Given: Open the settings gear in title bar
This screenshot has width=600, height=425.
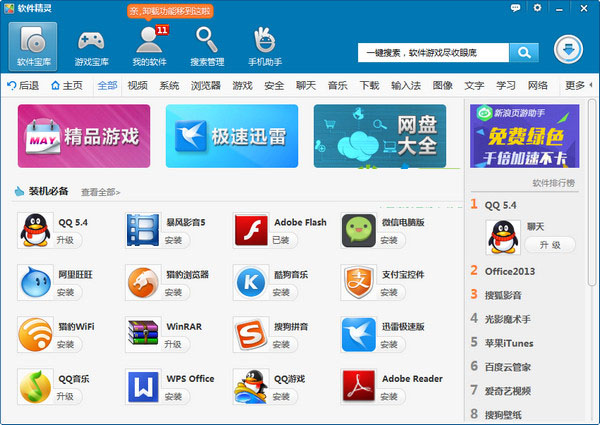Looking at the screenshot, I should 537,8.
